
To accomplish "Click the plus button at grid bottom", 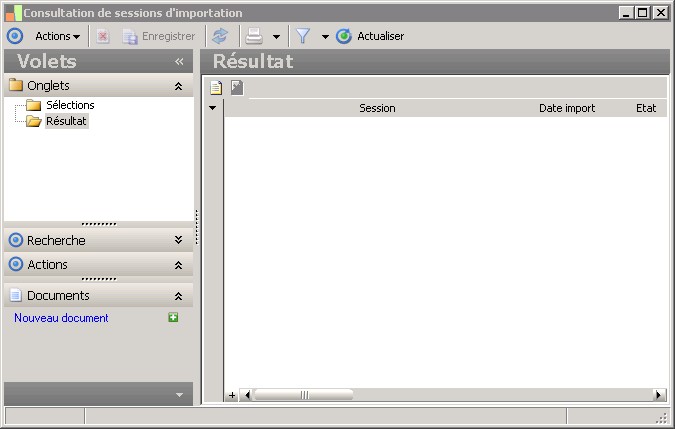I will [x=232, y=395].
